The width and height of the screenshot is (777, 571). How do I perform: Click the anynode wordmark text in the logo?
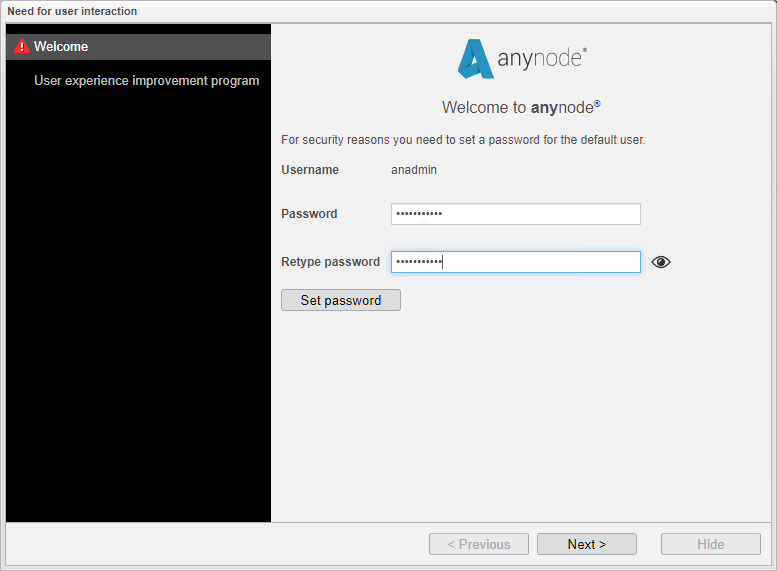click(x=541, y=59)
